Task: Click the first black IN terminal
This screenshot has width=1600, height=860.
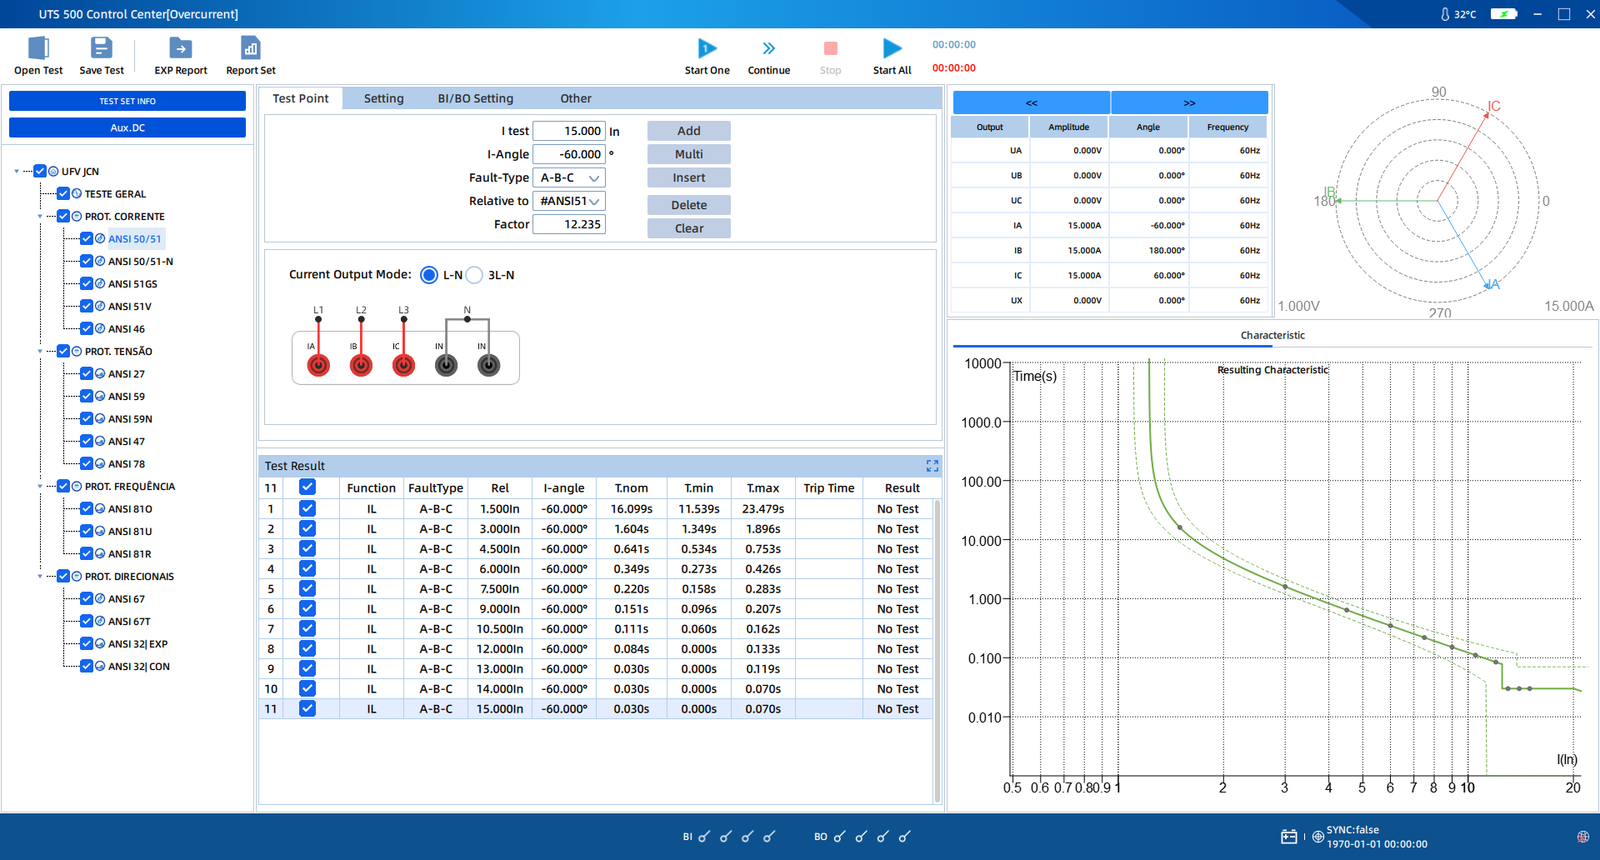Action: [x=446, y=366]
